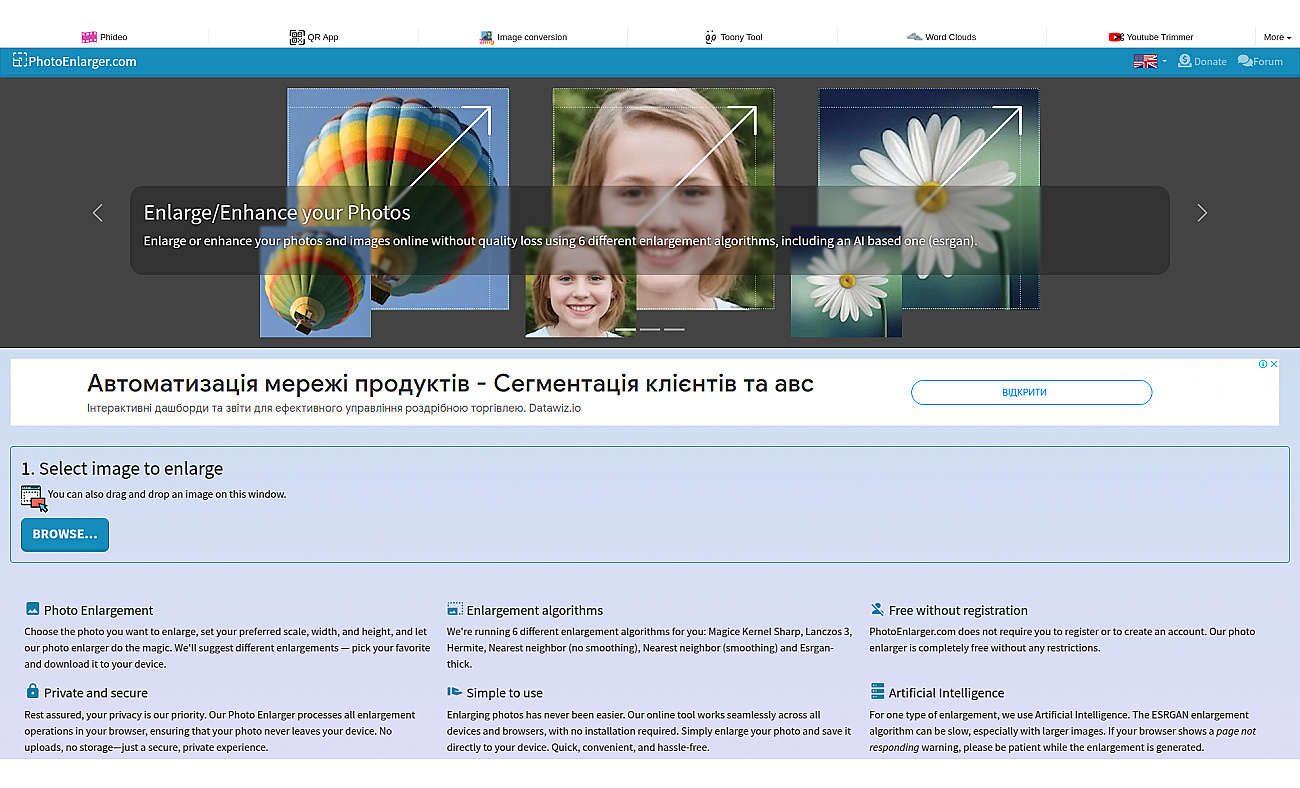
Task: Click the 'Free without registration' heading text
Action: (x=958, y=610)
